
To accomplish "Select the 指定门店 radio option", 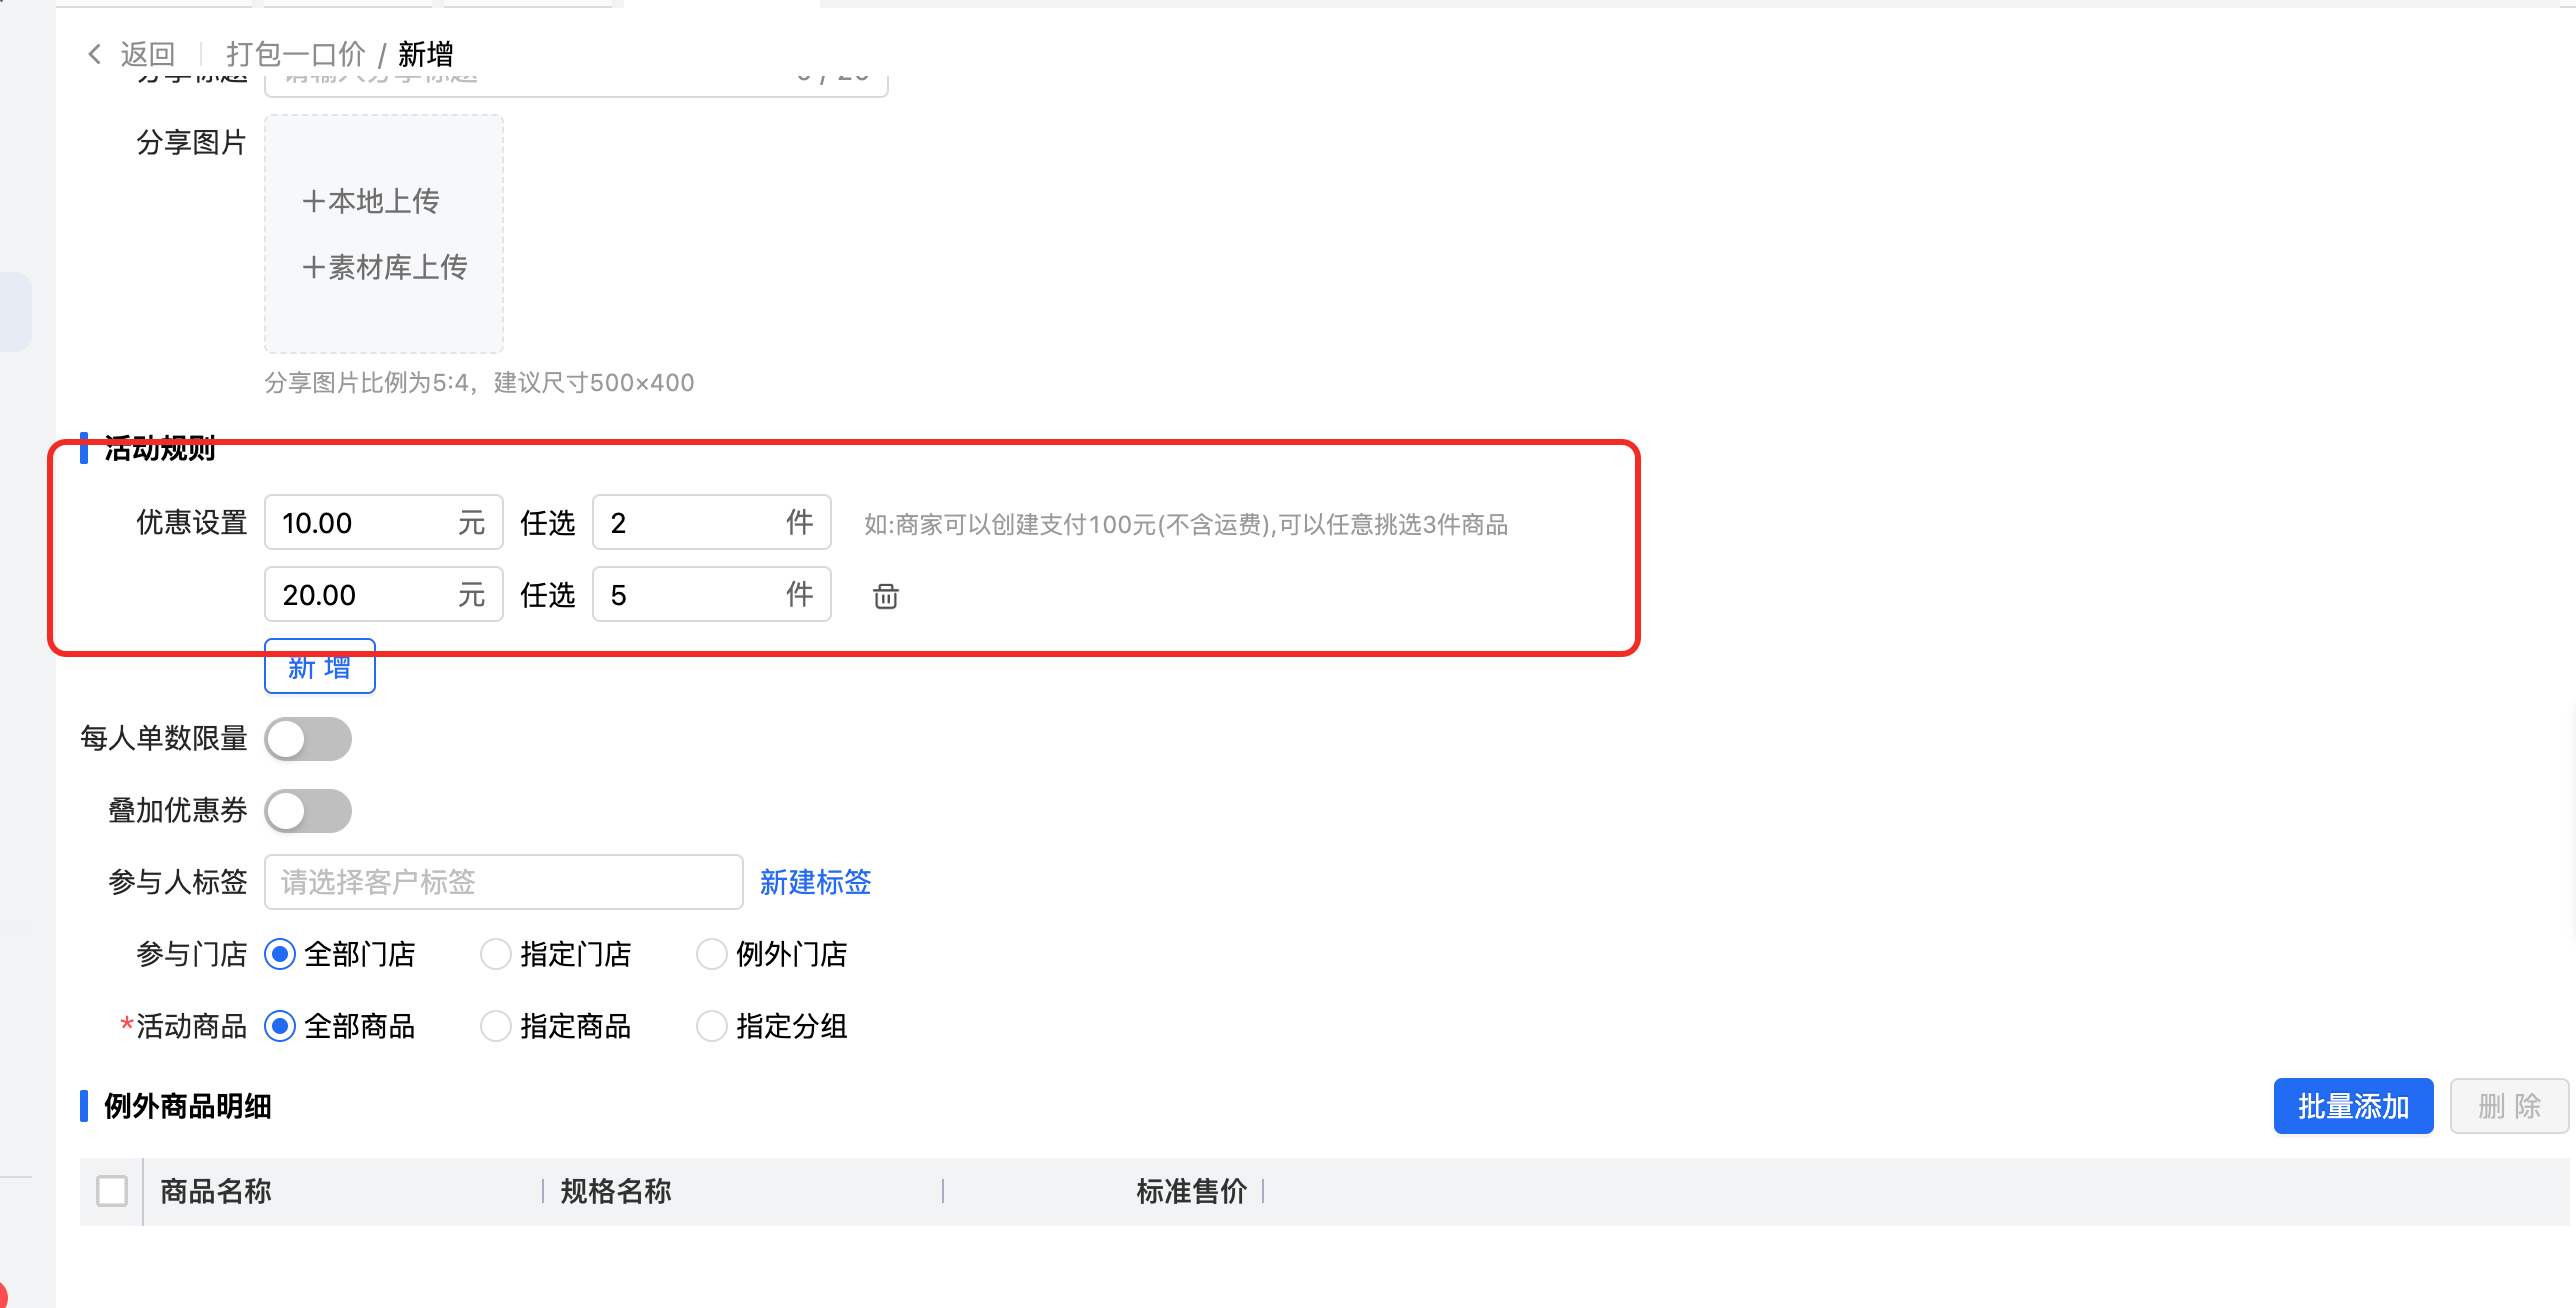I will (496, 954).
